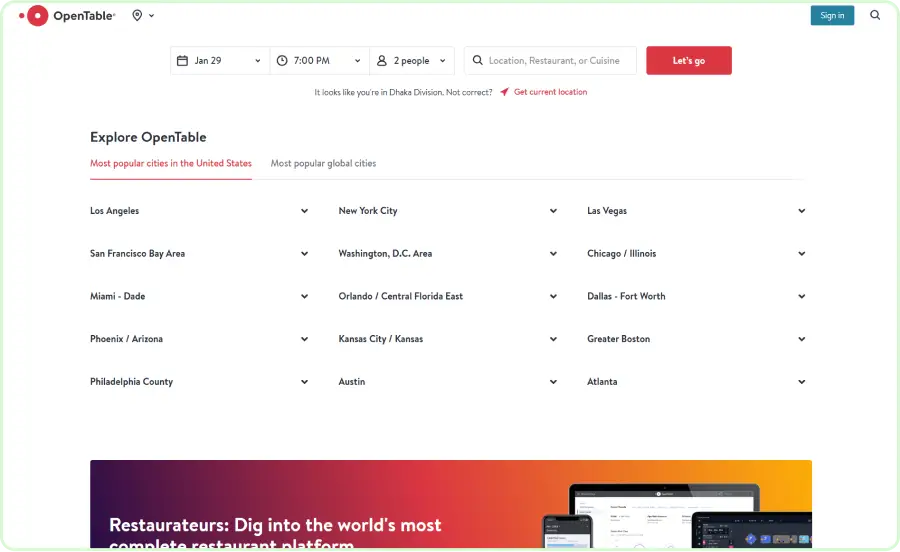Expand the Greater Boston chevron
900x552 pixels.
coord(802,339)
